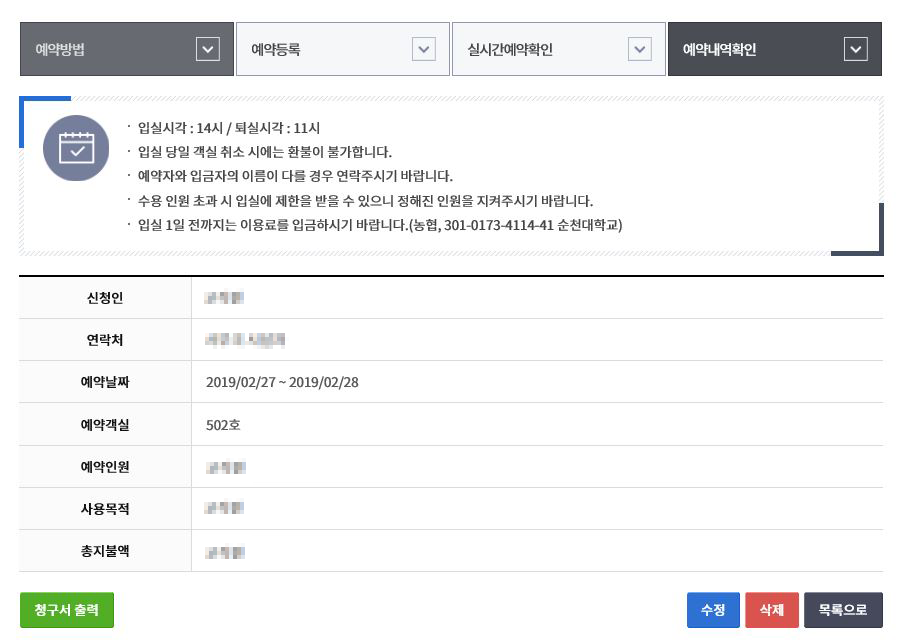912x644 pixels.
Task: Click the 신청인 row label
Action: (105, 298)
